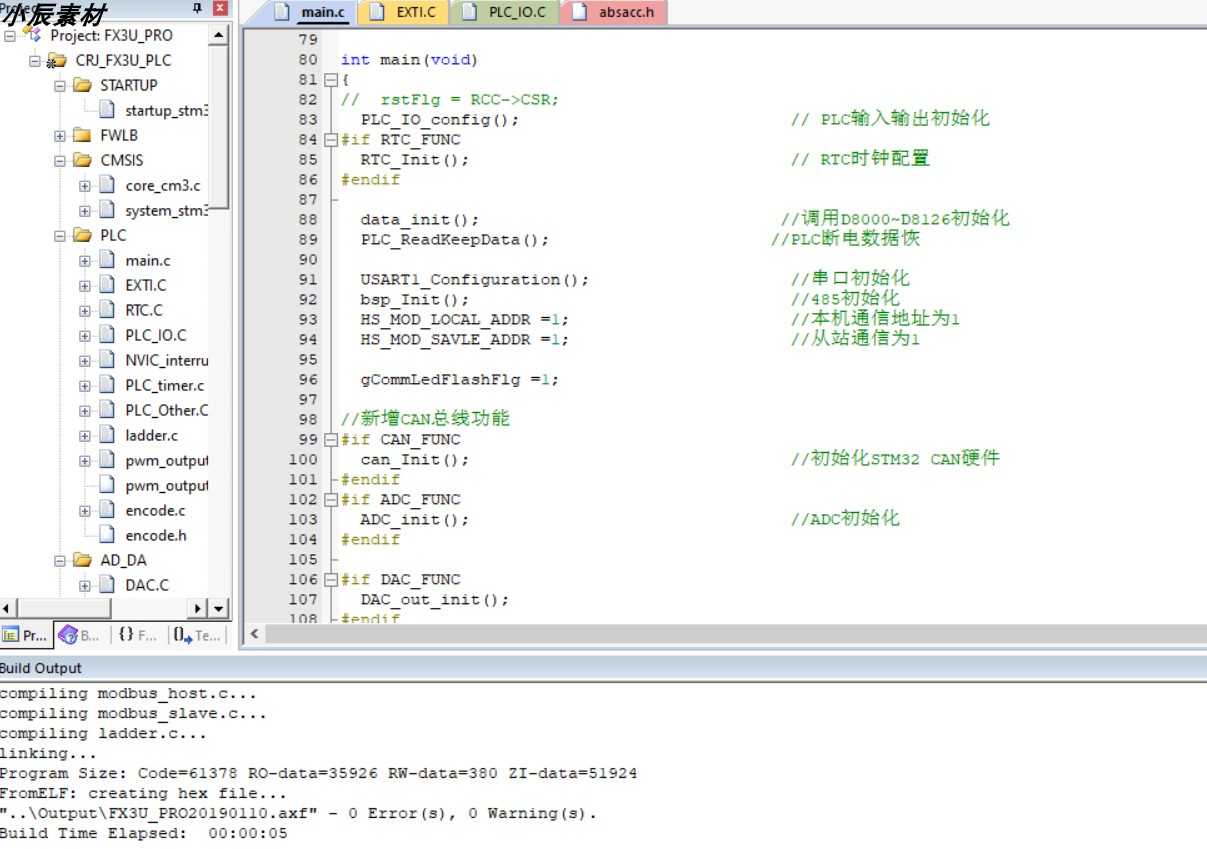
Task: Pin the Project panel with the pushpin icon
Action: 196,7
